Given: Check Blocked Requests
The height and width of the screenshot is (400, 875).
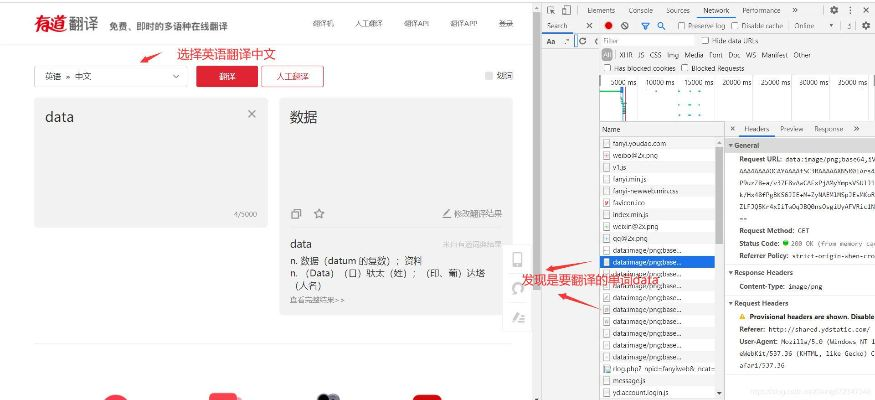Looking at the screenshot, I should [x=684, y=68].
